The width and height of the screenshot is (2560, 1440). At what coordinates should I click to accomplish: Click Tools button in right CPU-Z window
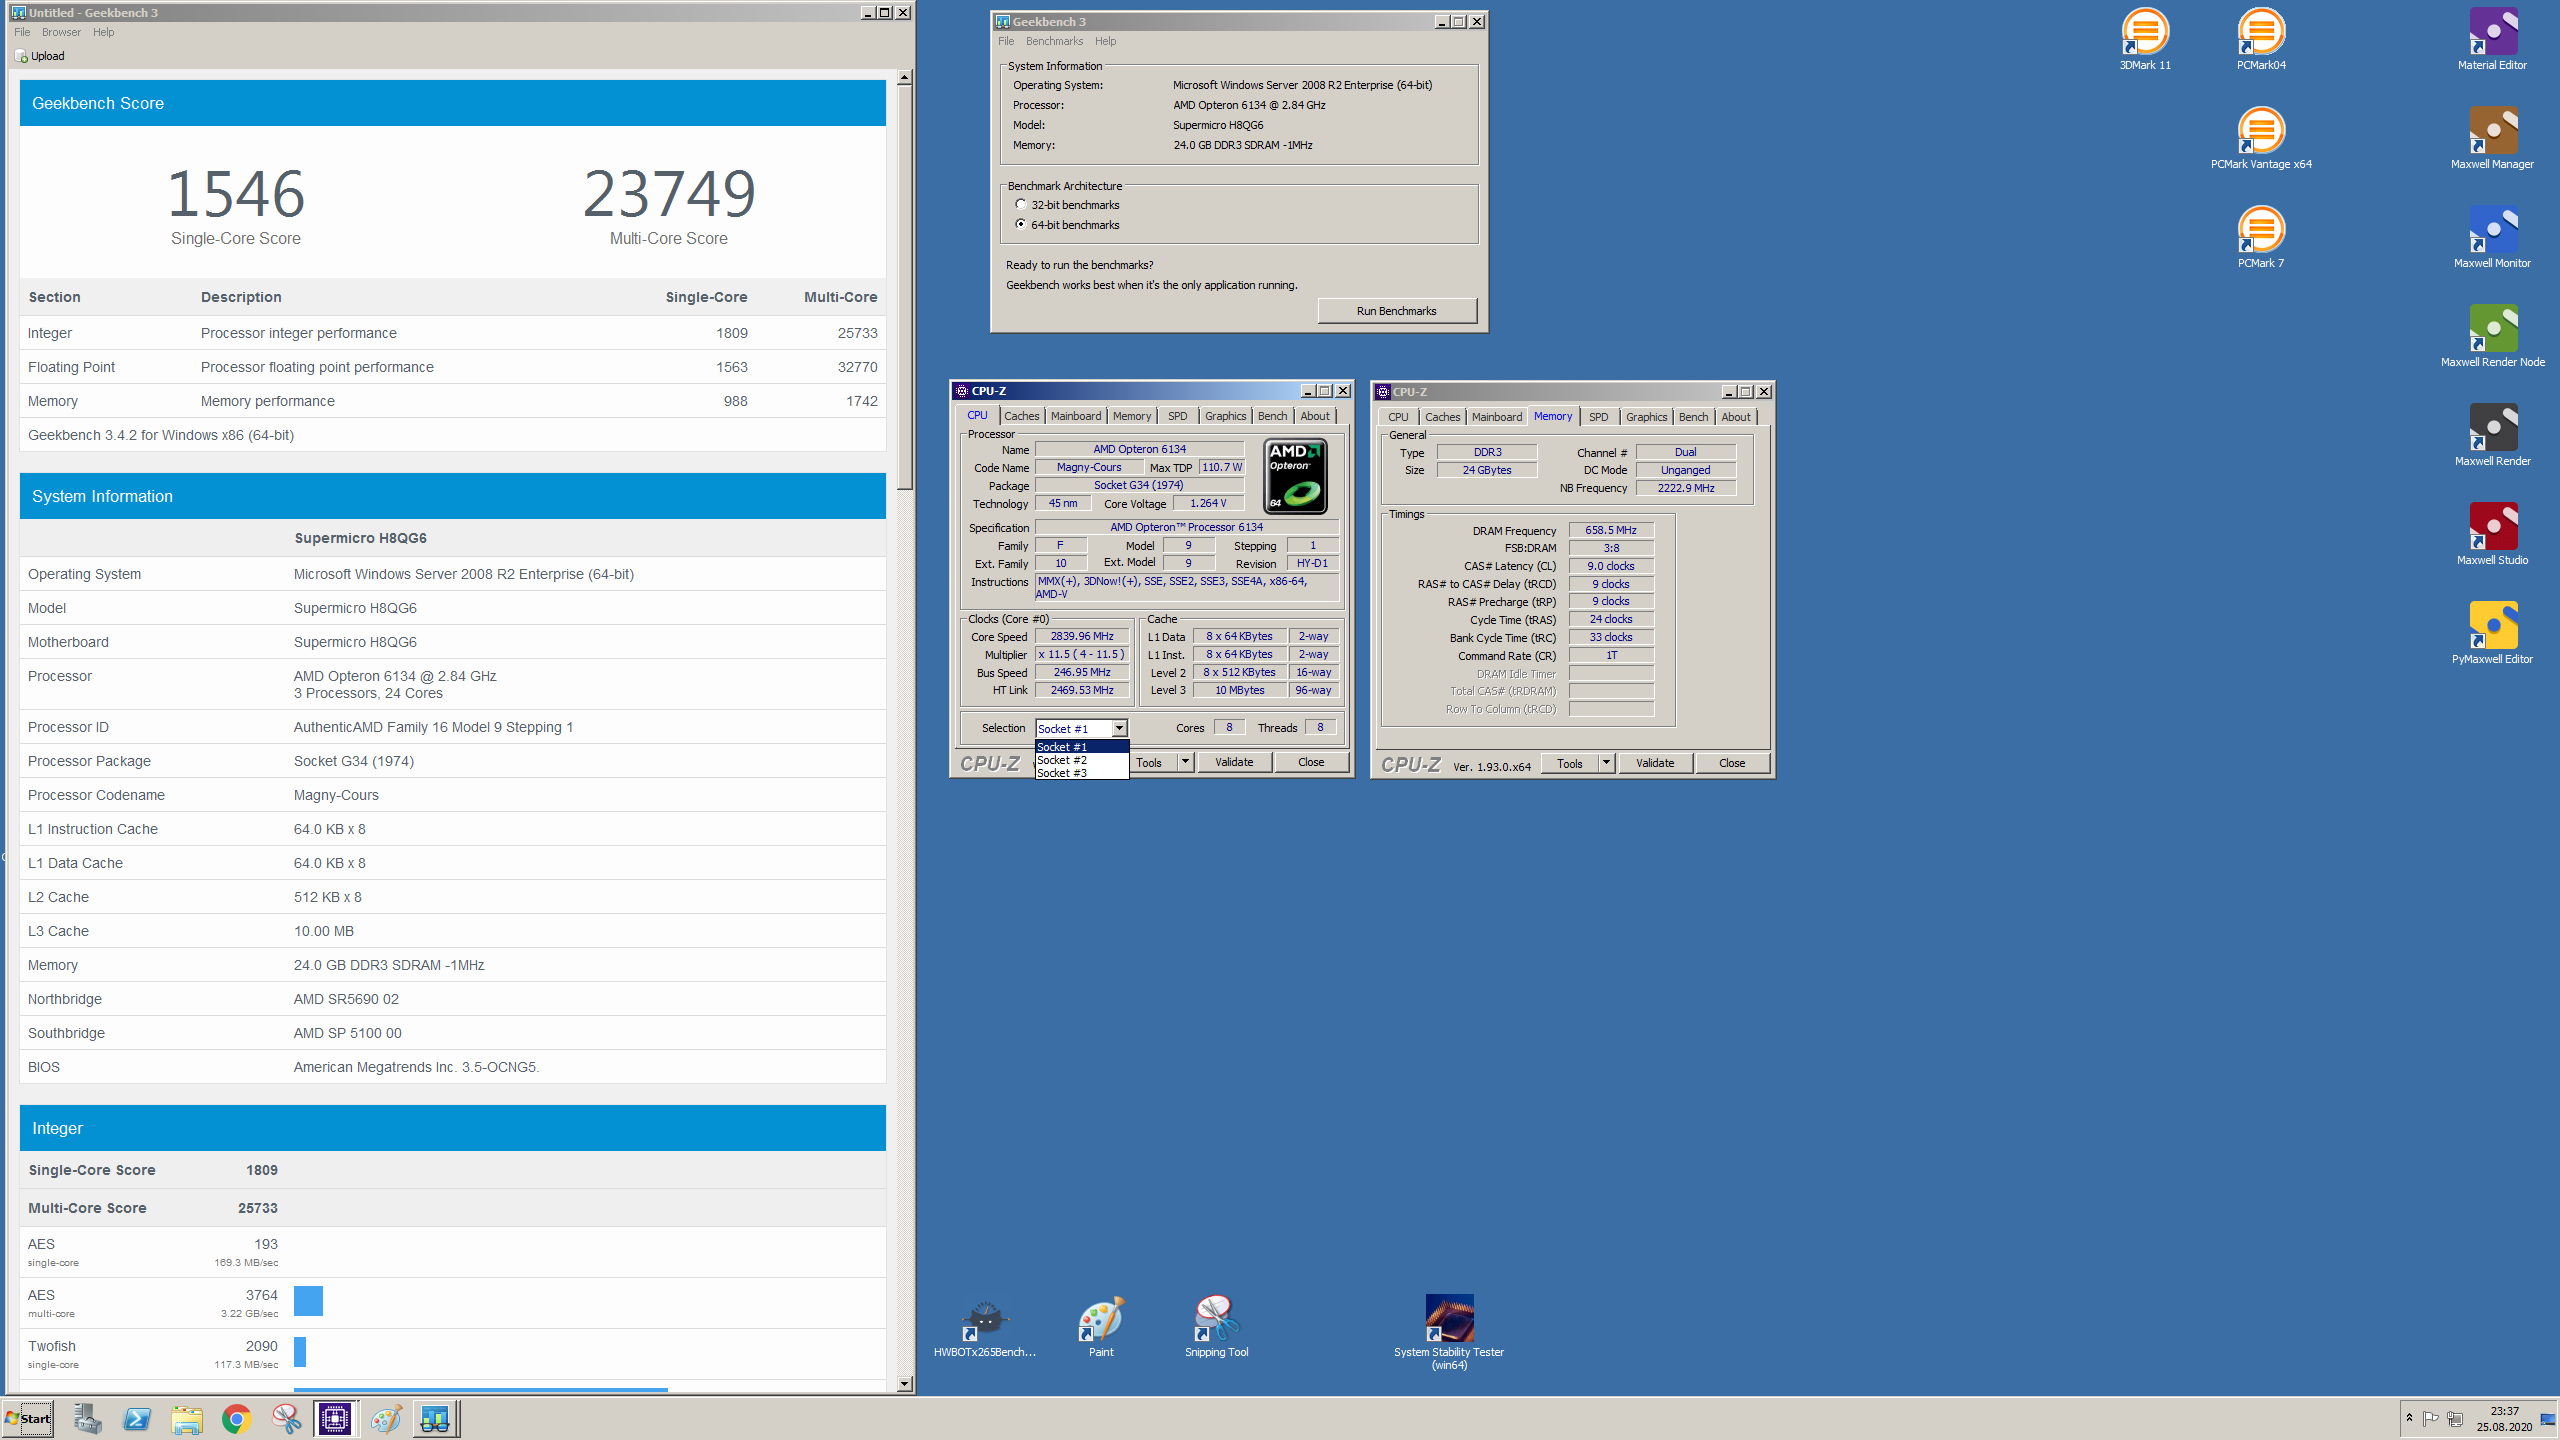coord(1569,763)
